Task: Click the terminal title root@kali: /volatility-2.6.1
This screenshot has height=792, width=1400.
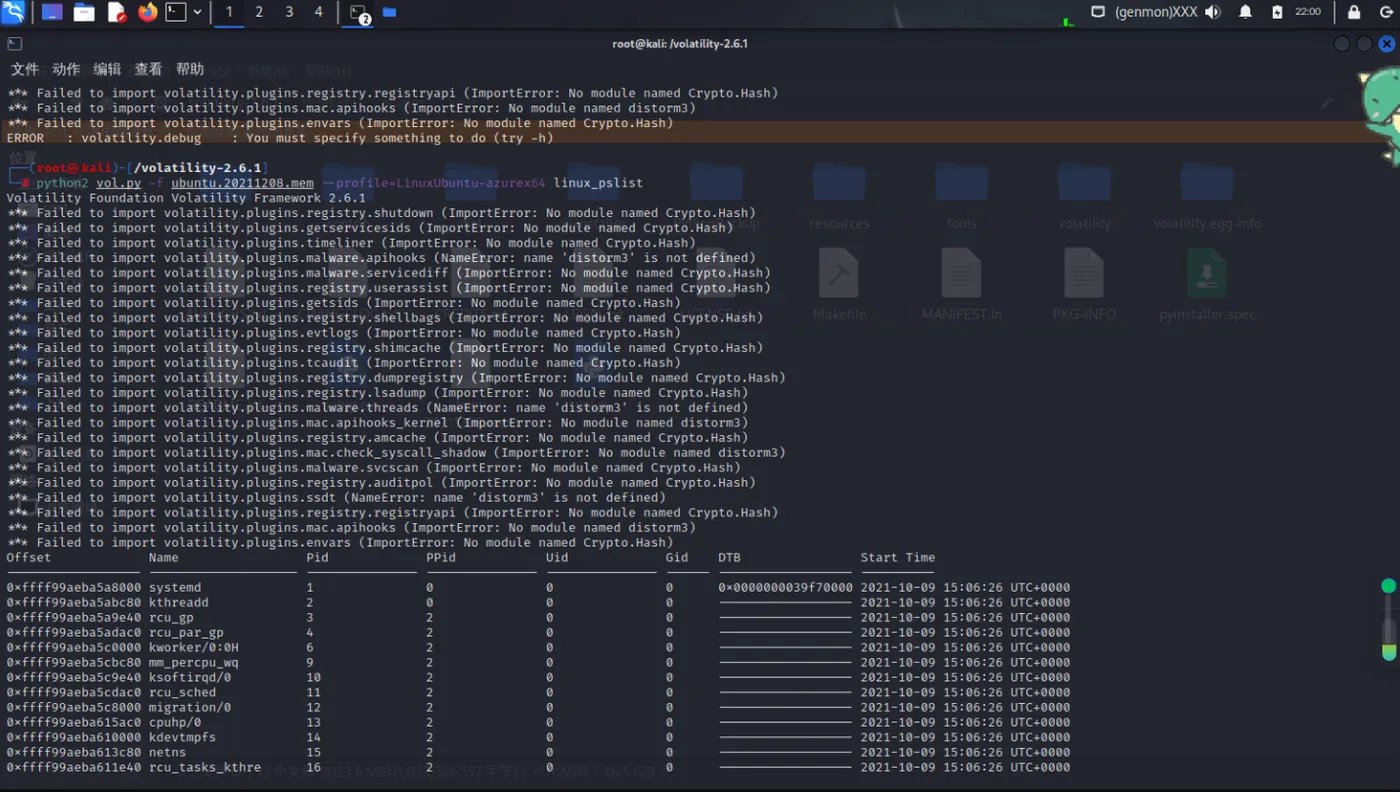Action: point(680,44)
